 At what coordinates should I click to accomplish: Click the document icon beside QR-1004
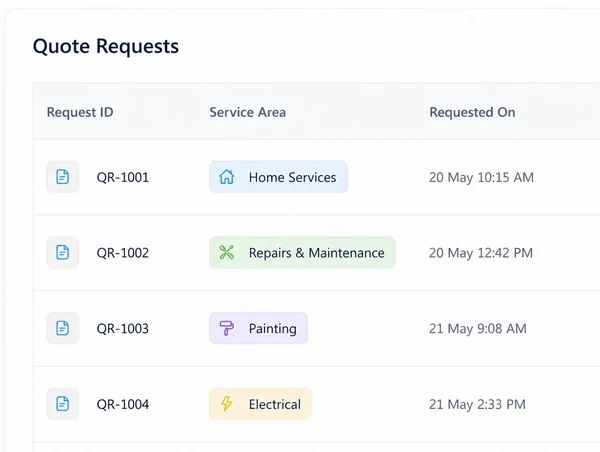click(62, 404)
